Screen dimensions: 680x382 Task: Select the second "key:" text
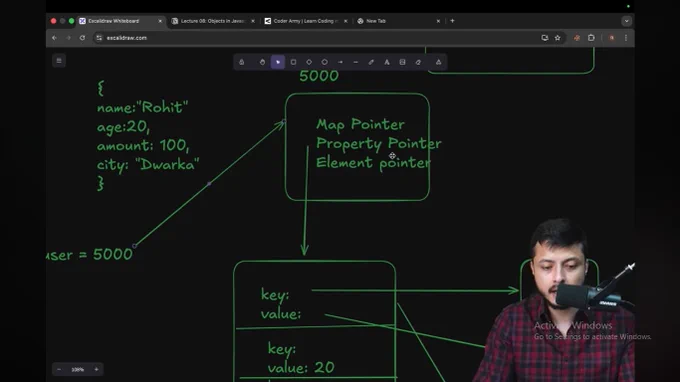(x=282, y=349)
